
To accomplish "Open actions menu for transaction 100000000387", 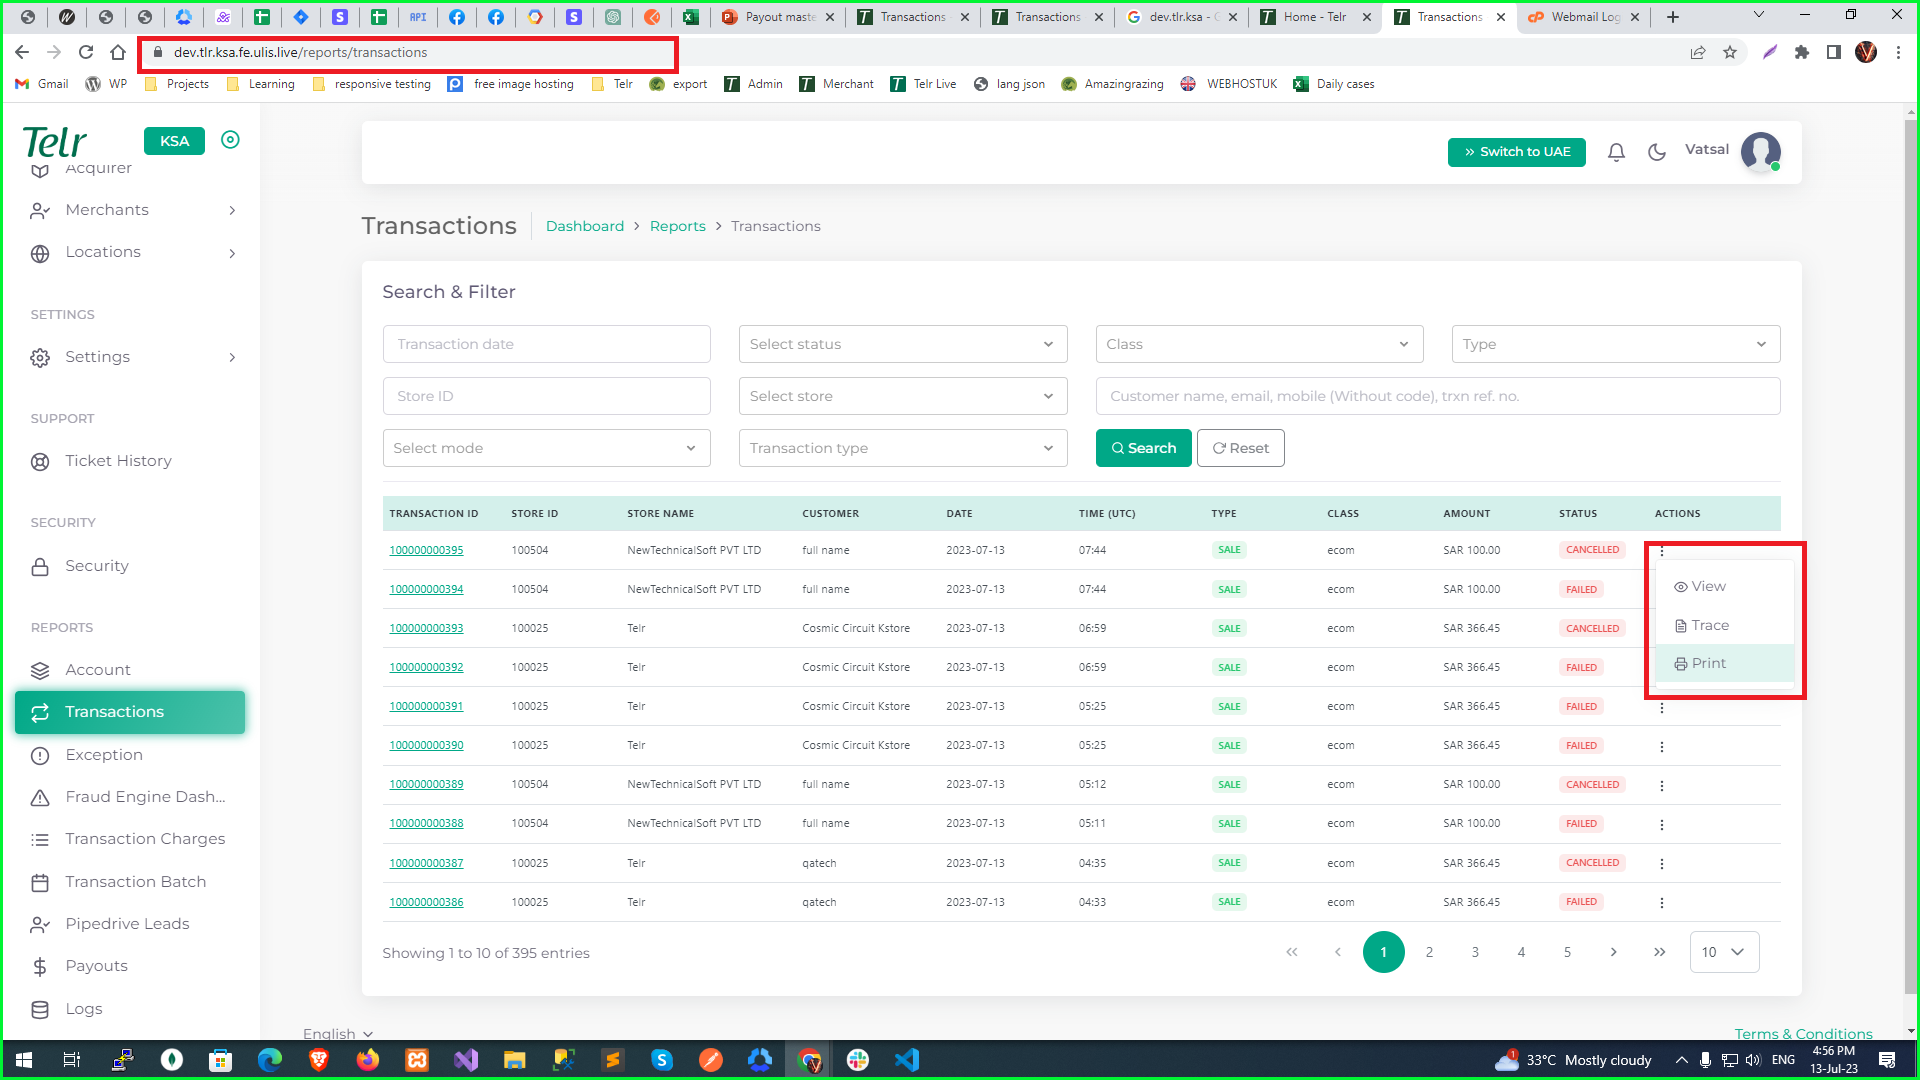I will coord(1662,864).
